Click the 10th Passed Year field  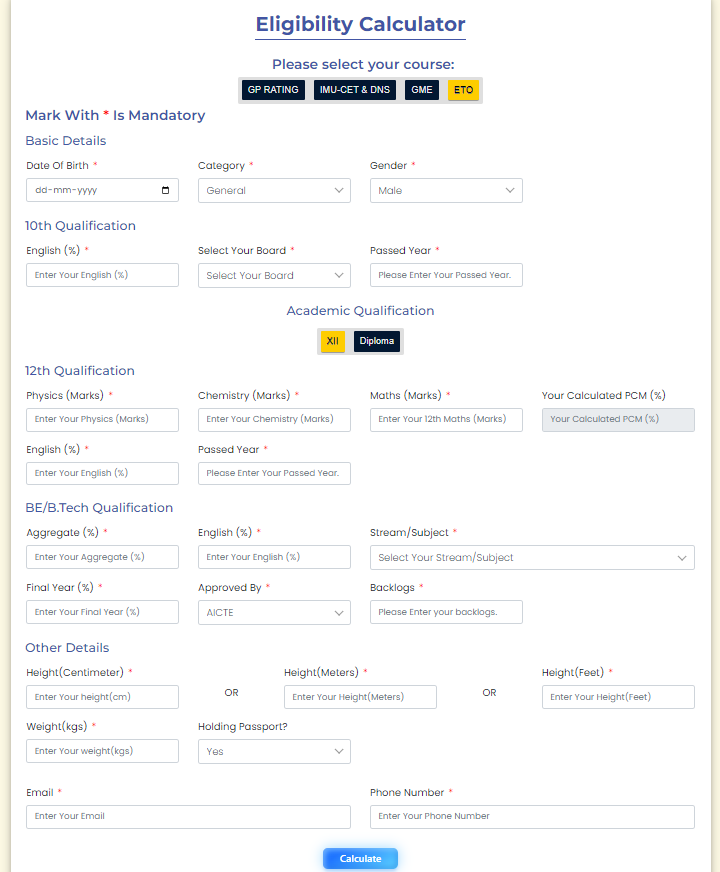pyautogui.click(x=446, y=275)
